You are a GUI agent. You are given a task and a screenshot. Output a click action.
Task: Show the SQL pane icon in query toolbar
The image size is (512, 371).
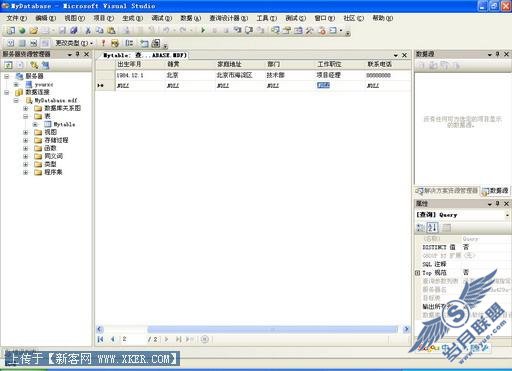coord(33,43)
